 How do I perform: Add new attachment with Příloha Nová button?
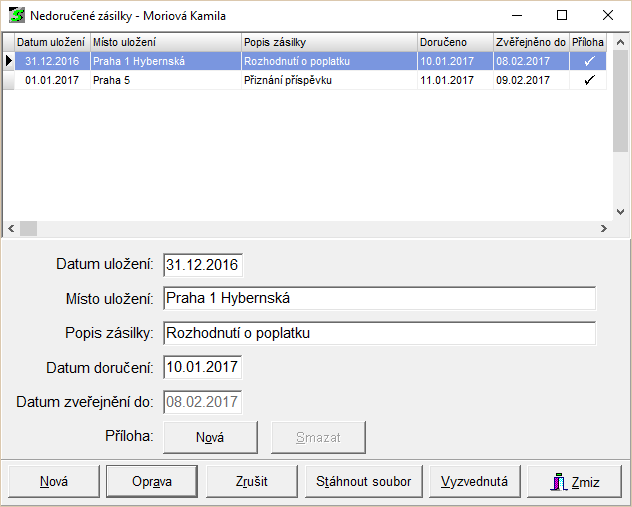coord(210,437)
